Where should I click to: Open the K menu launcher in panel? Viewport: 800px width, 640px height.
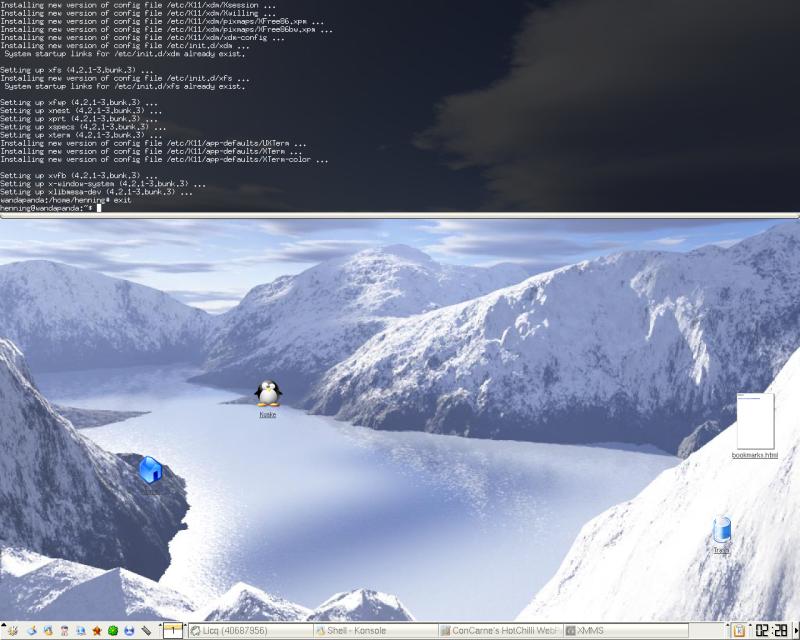tap(13, 631)
